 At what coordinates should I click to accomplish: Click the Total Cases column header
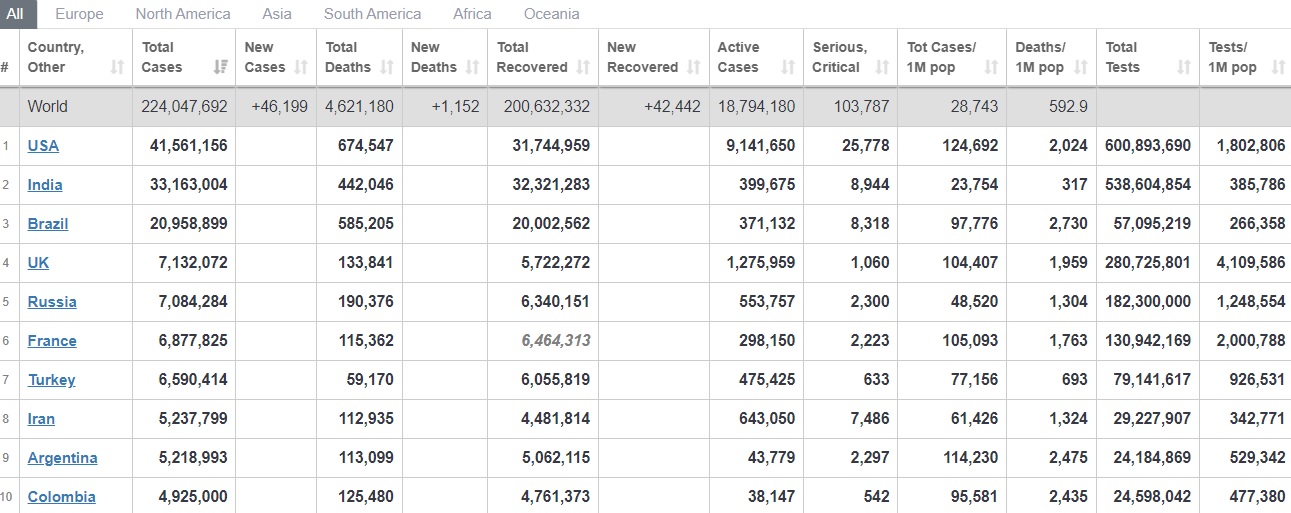click(185, 57)
